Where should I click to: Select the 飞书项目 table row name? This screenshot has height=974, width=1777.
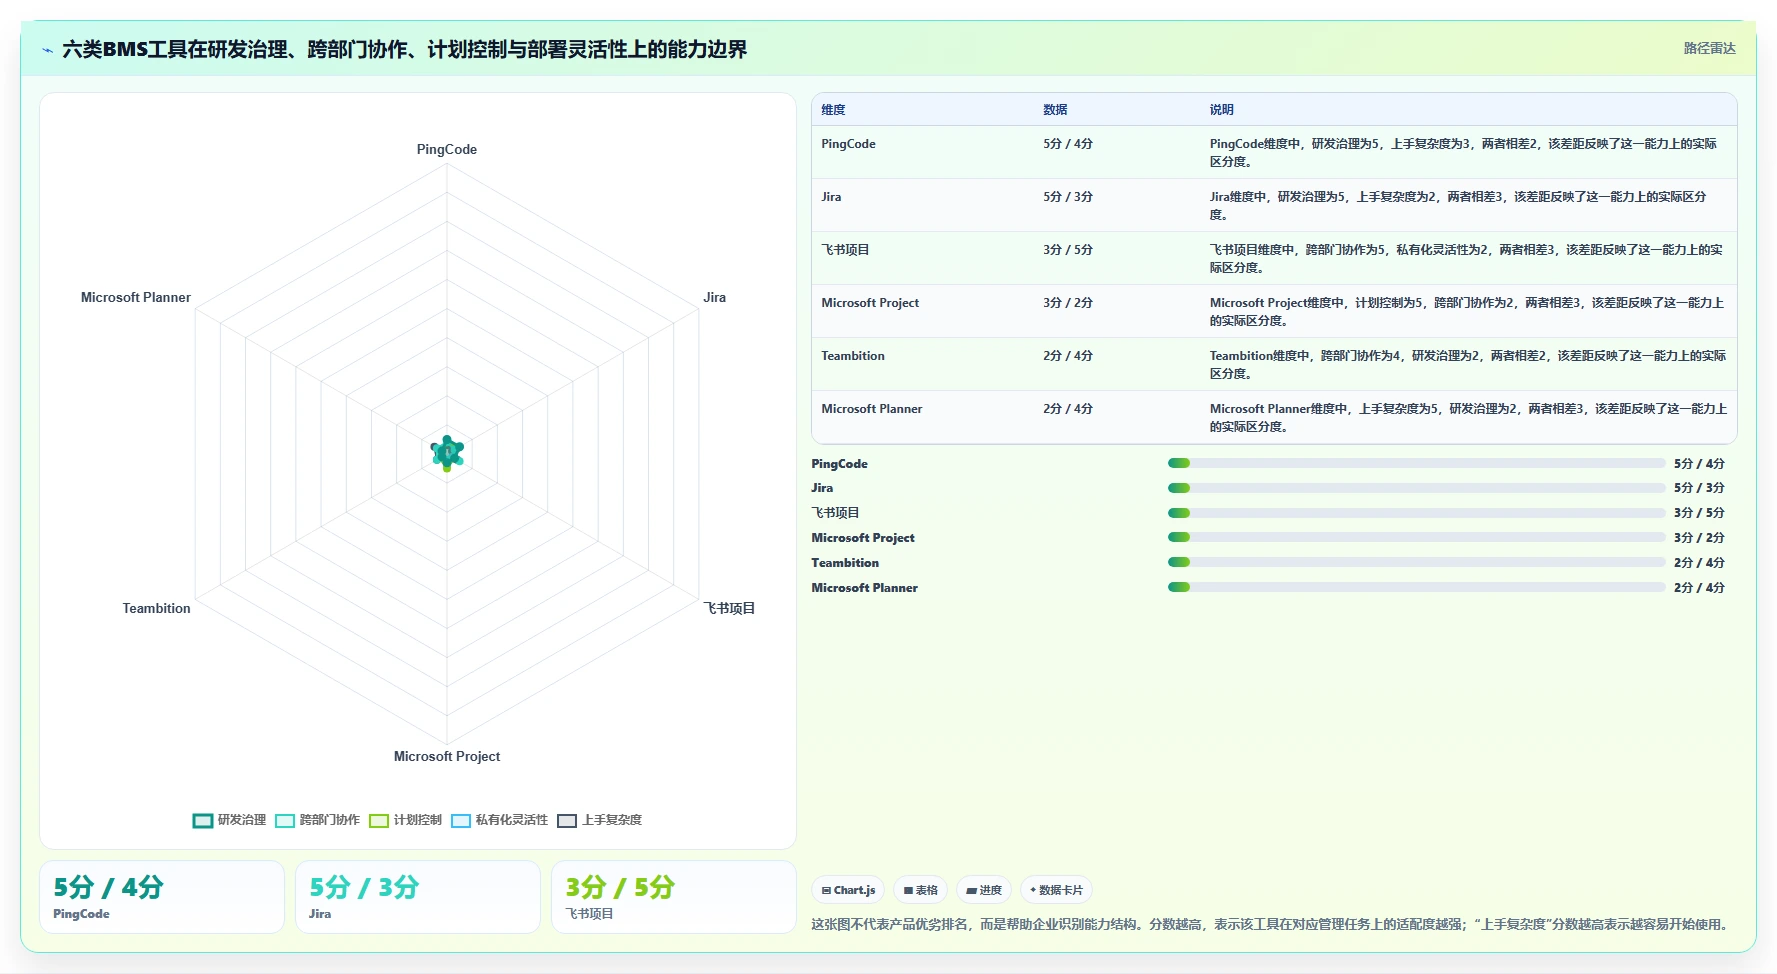point(845,250)
